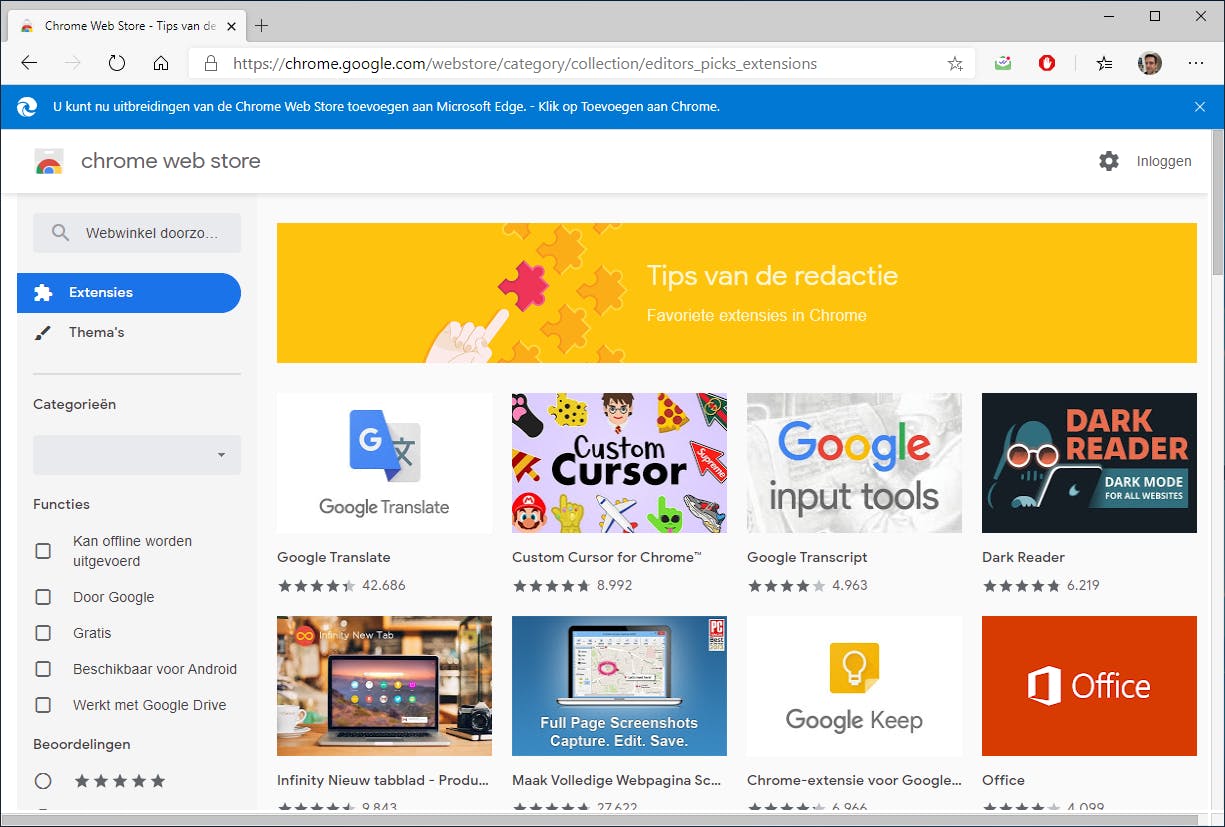
Task: Open the browser home page icon
Action: pos(161,63)
